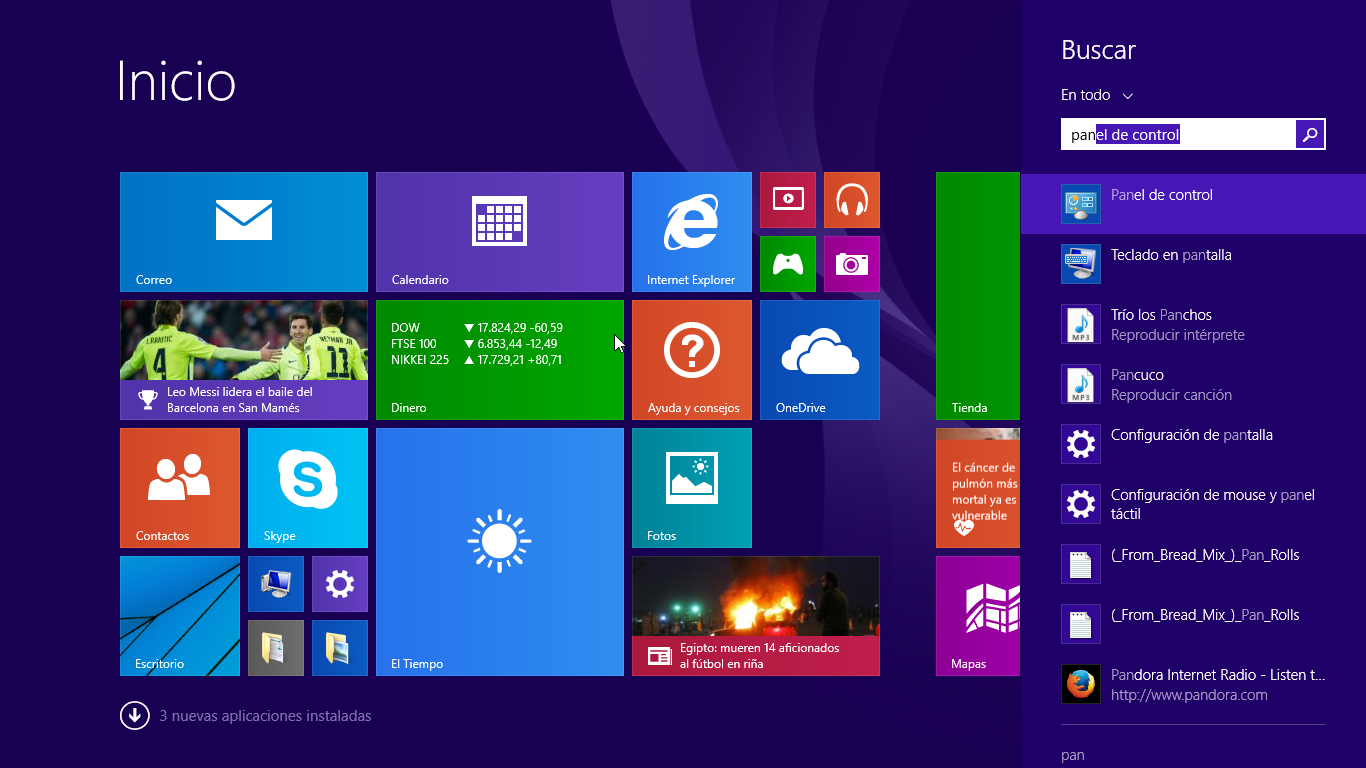Screen dimensions: 1366x768
Task: Open the Escritorio desktop tile
Action: point(180,616)
